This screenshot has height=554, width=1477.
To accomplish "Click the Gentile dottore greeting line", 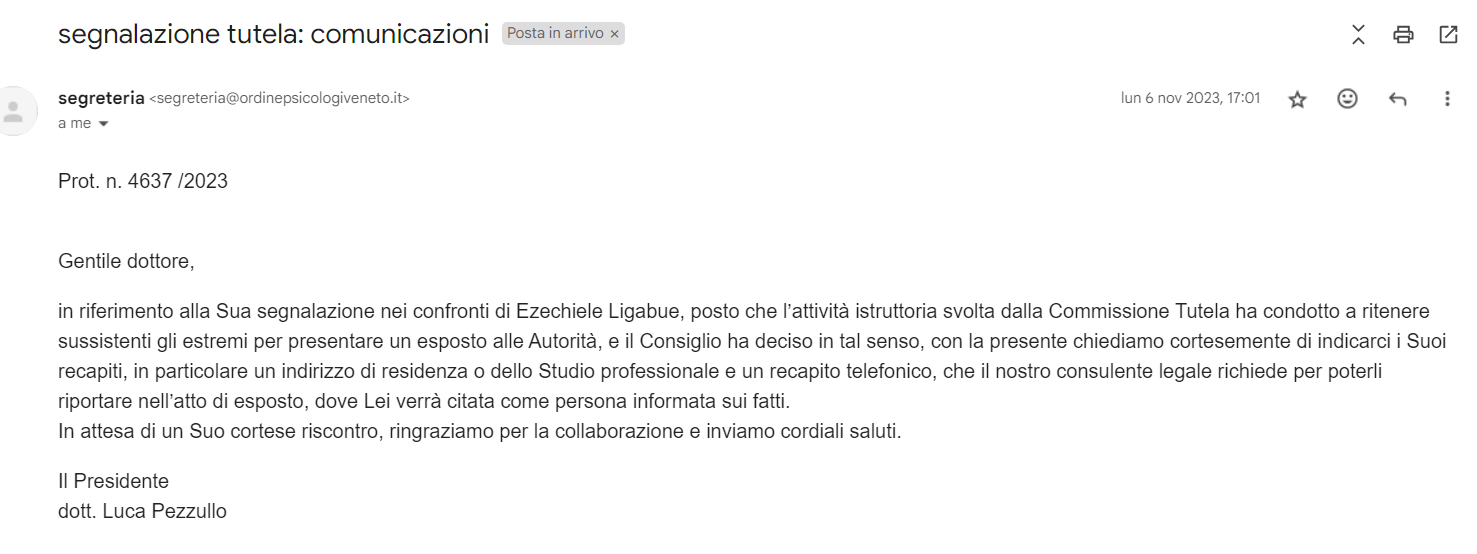I will (126, 263).
